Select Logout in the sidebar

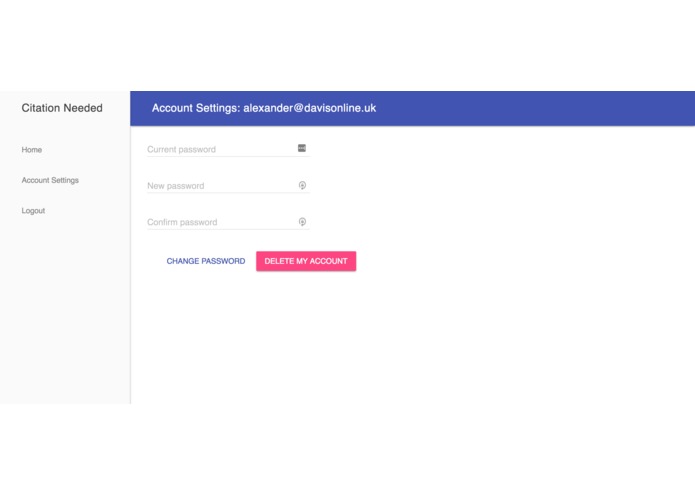tap(33, 210)
